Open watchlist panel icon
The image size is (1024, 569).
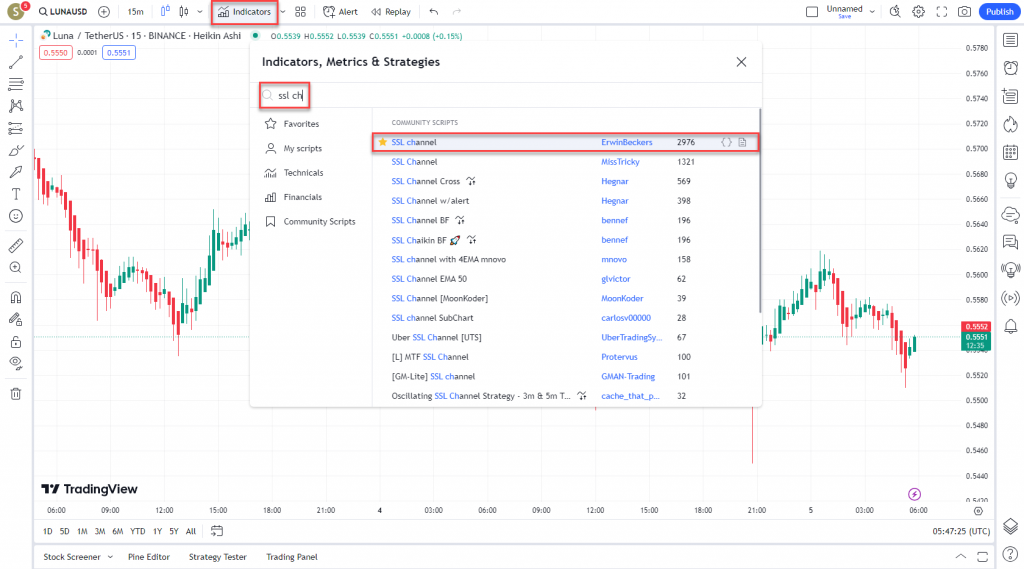click(1010, 41)
